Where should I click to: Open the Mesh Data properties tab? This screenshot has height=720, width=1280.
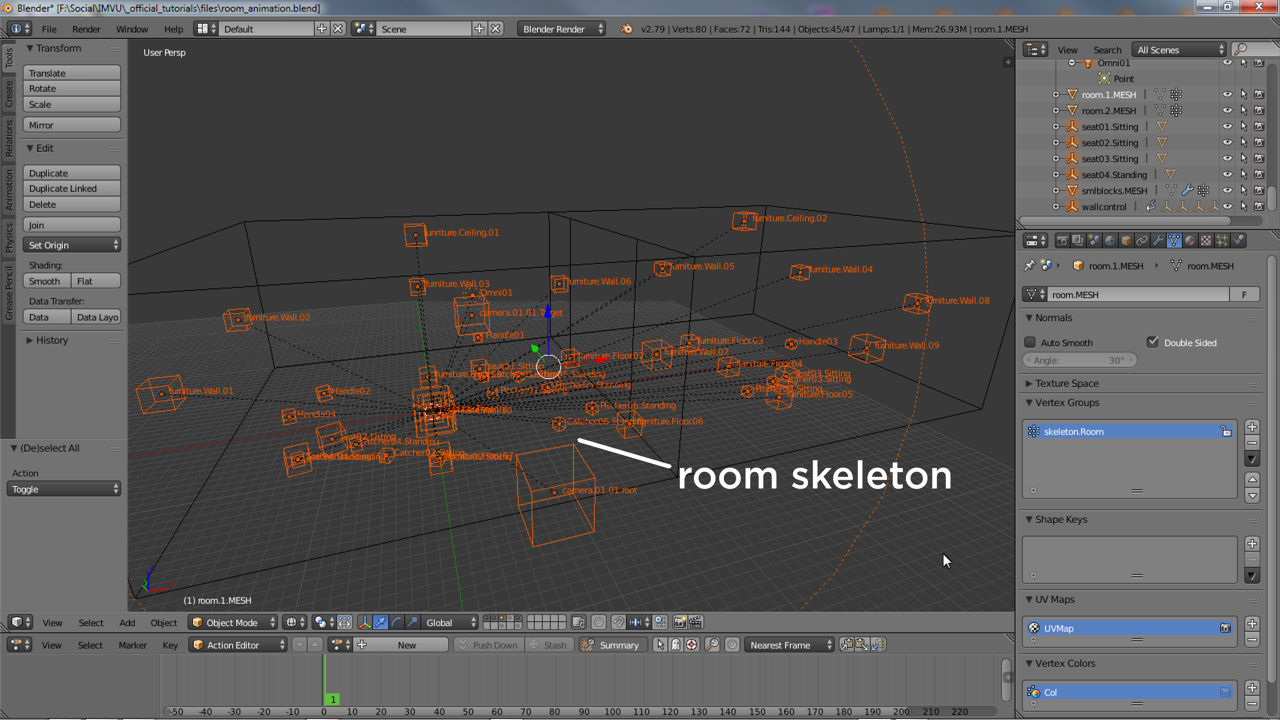tap(1174, 240)
